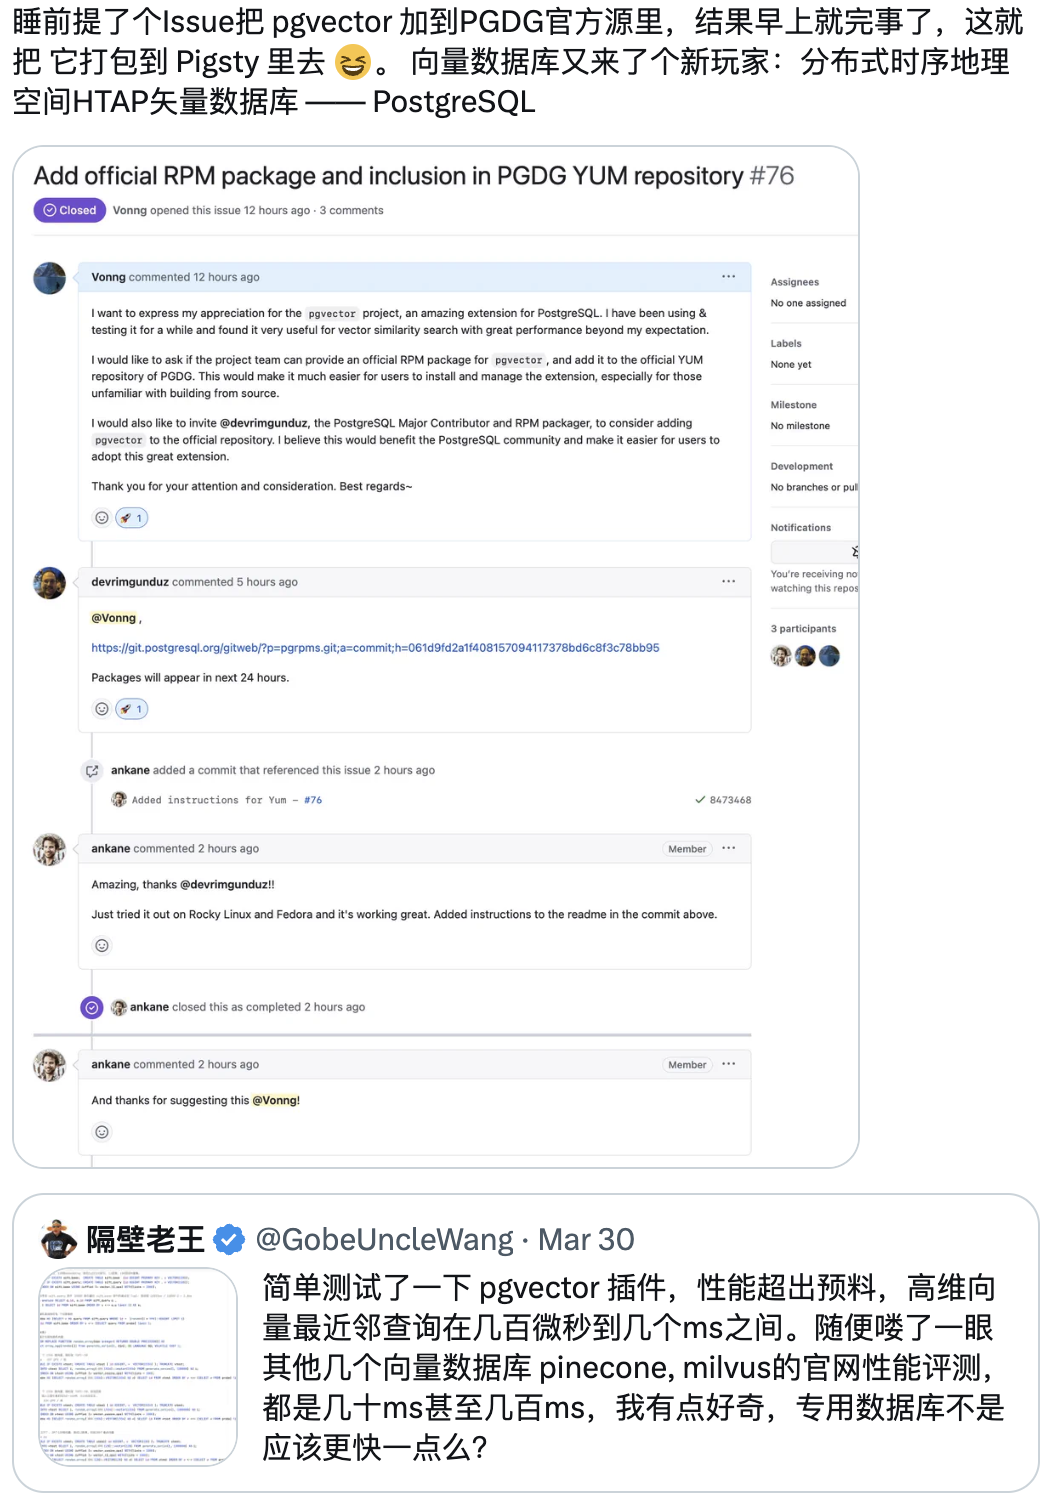Open the #76 commit reference link
The image size is (1052, 1510).
pos(313,800)
